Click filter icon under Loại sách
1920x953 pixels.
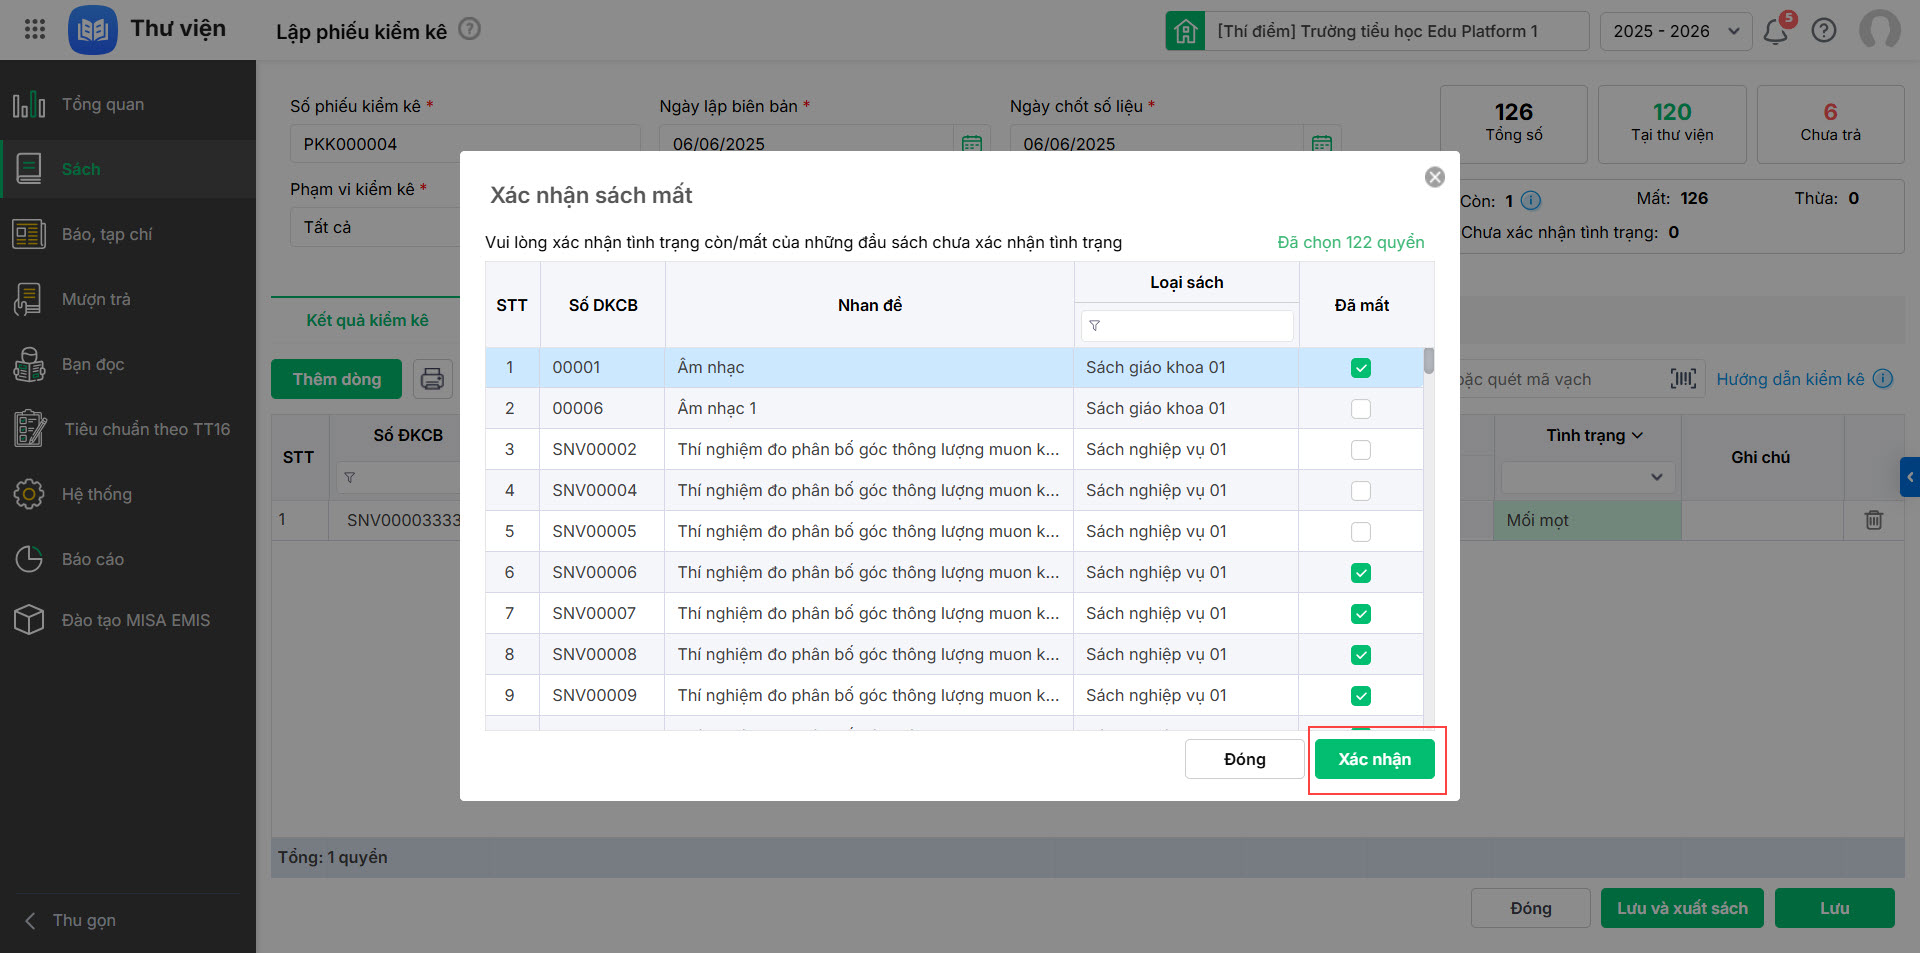1095,326
